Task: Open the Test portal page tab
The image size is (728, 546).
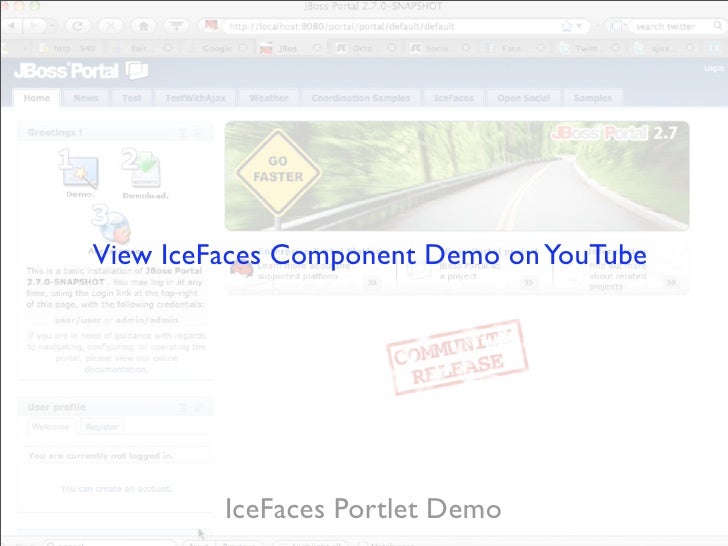Action: click(x=131, y=98)
